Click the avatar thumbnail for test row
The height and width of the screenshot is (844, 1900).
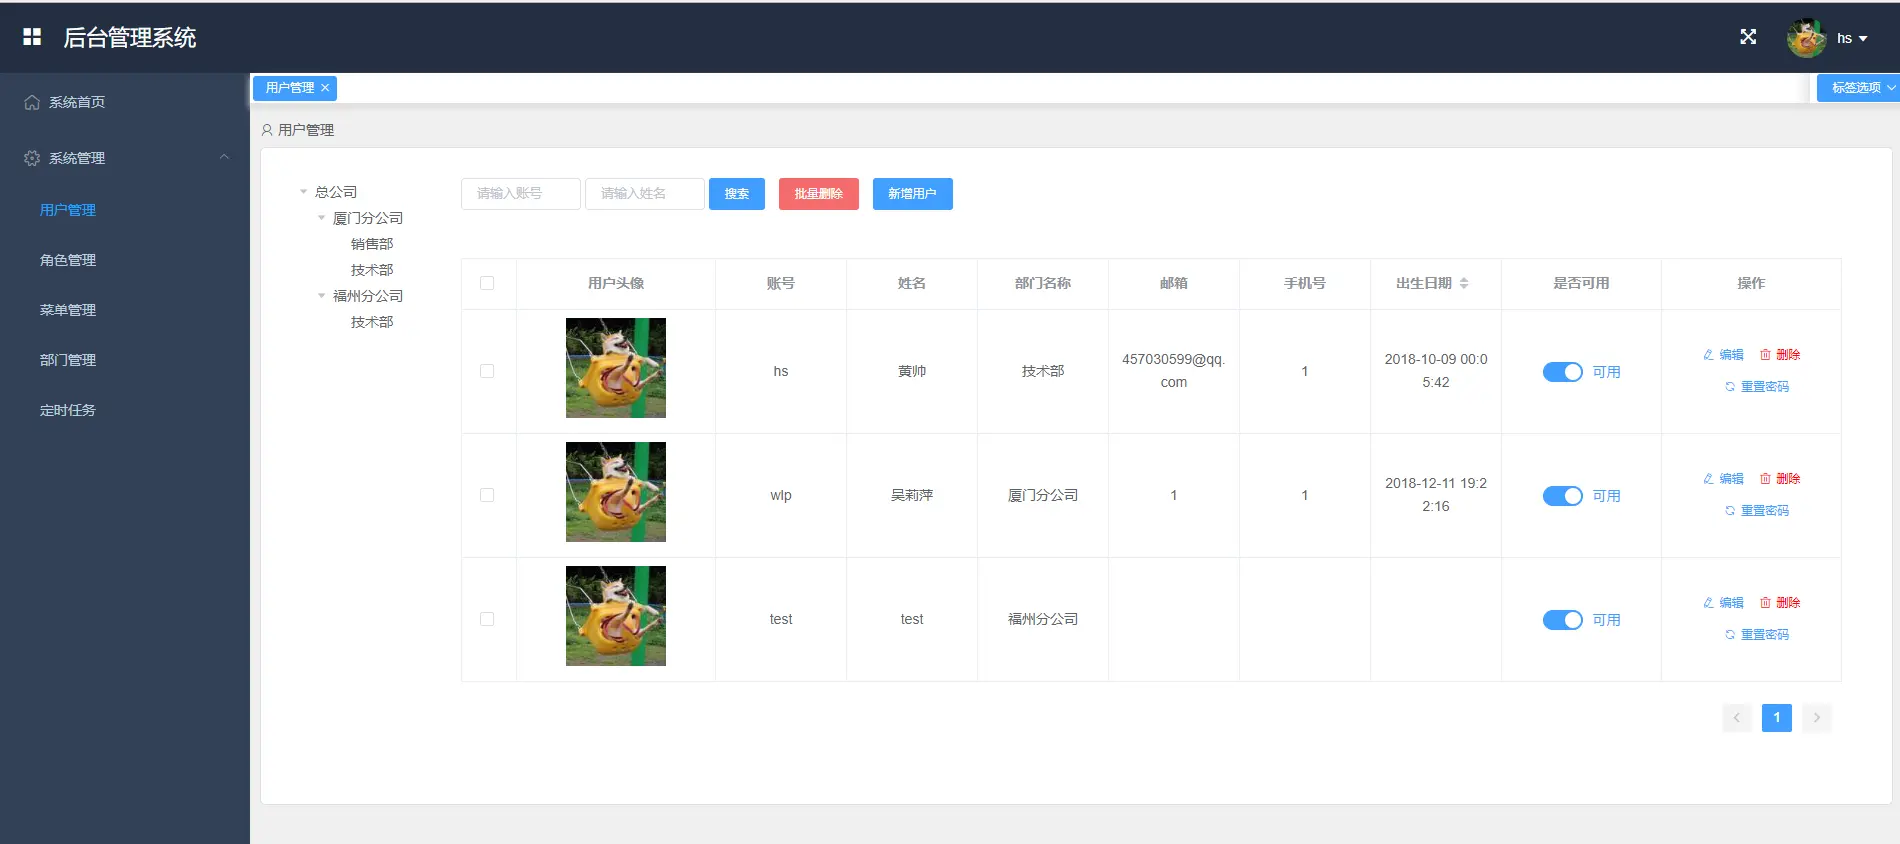pyautogui.click(x=616, y=616)
